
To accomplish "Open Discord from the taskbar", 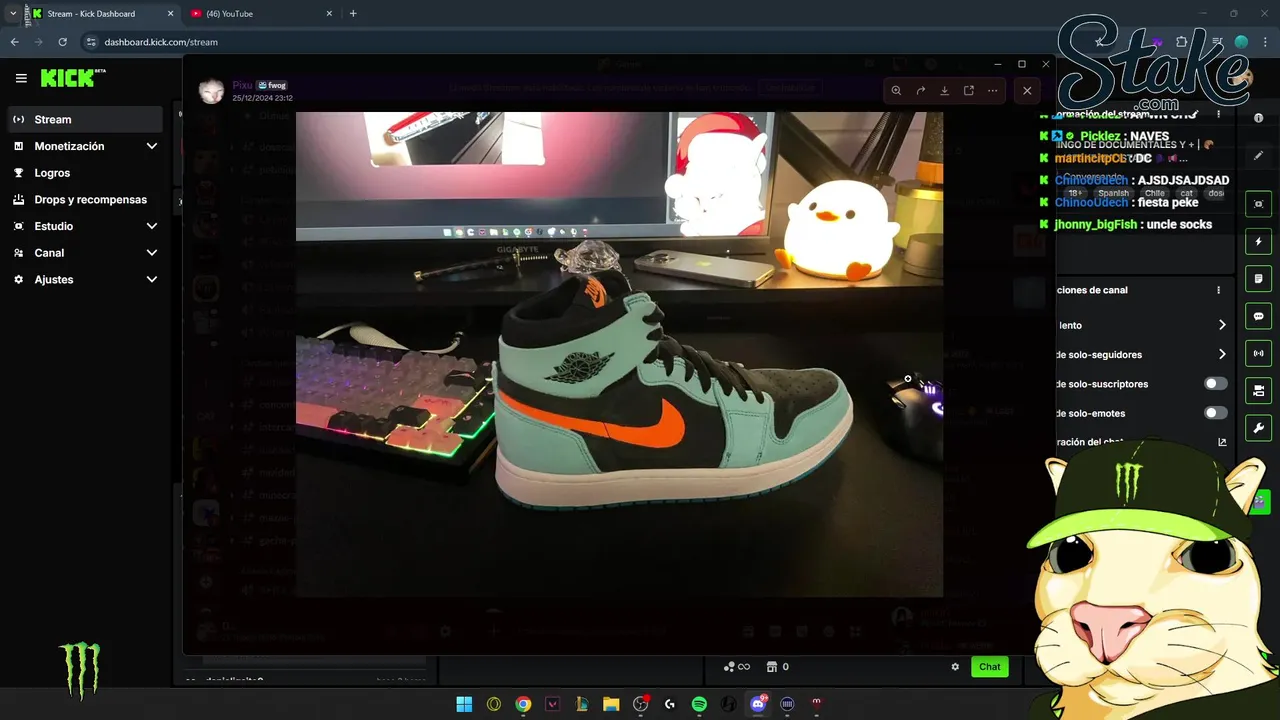I will 758,704.
